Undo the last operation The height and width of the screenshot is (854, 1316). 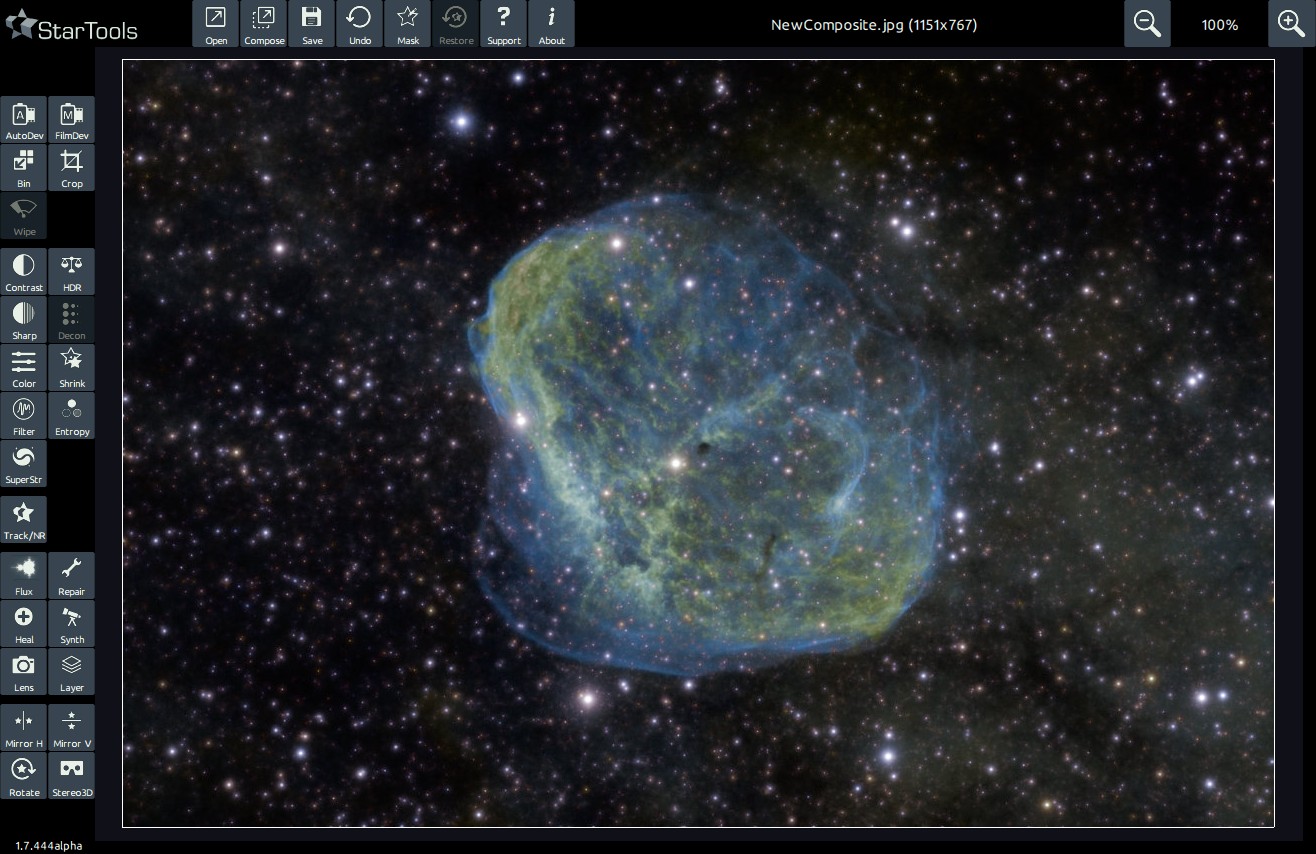click(360, 24)
